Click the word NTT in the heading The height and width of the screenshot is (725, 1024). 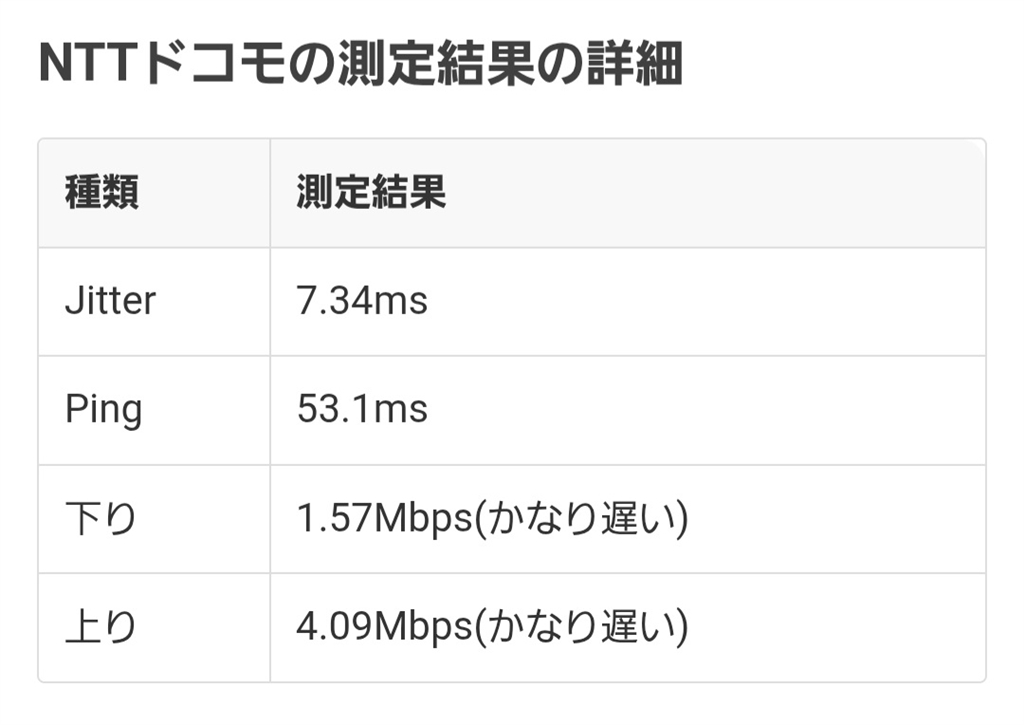click(88, 66)
